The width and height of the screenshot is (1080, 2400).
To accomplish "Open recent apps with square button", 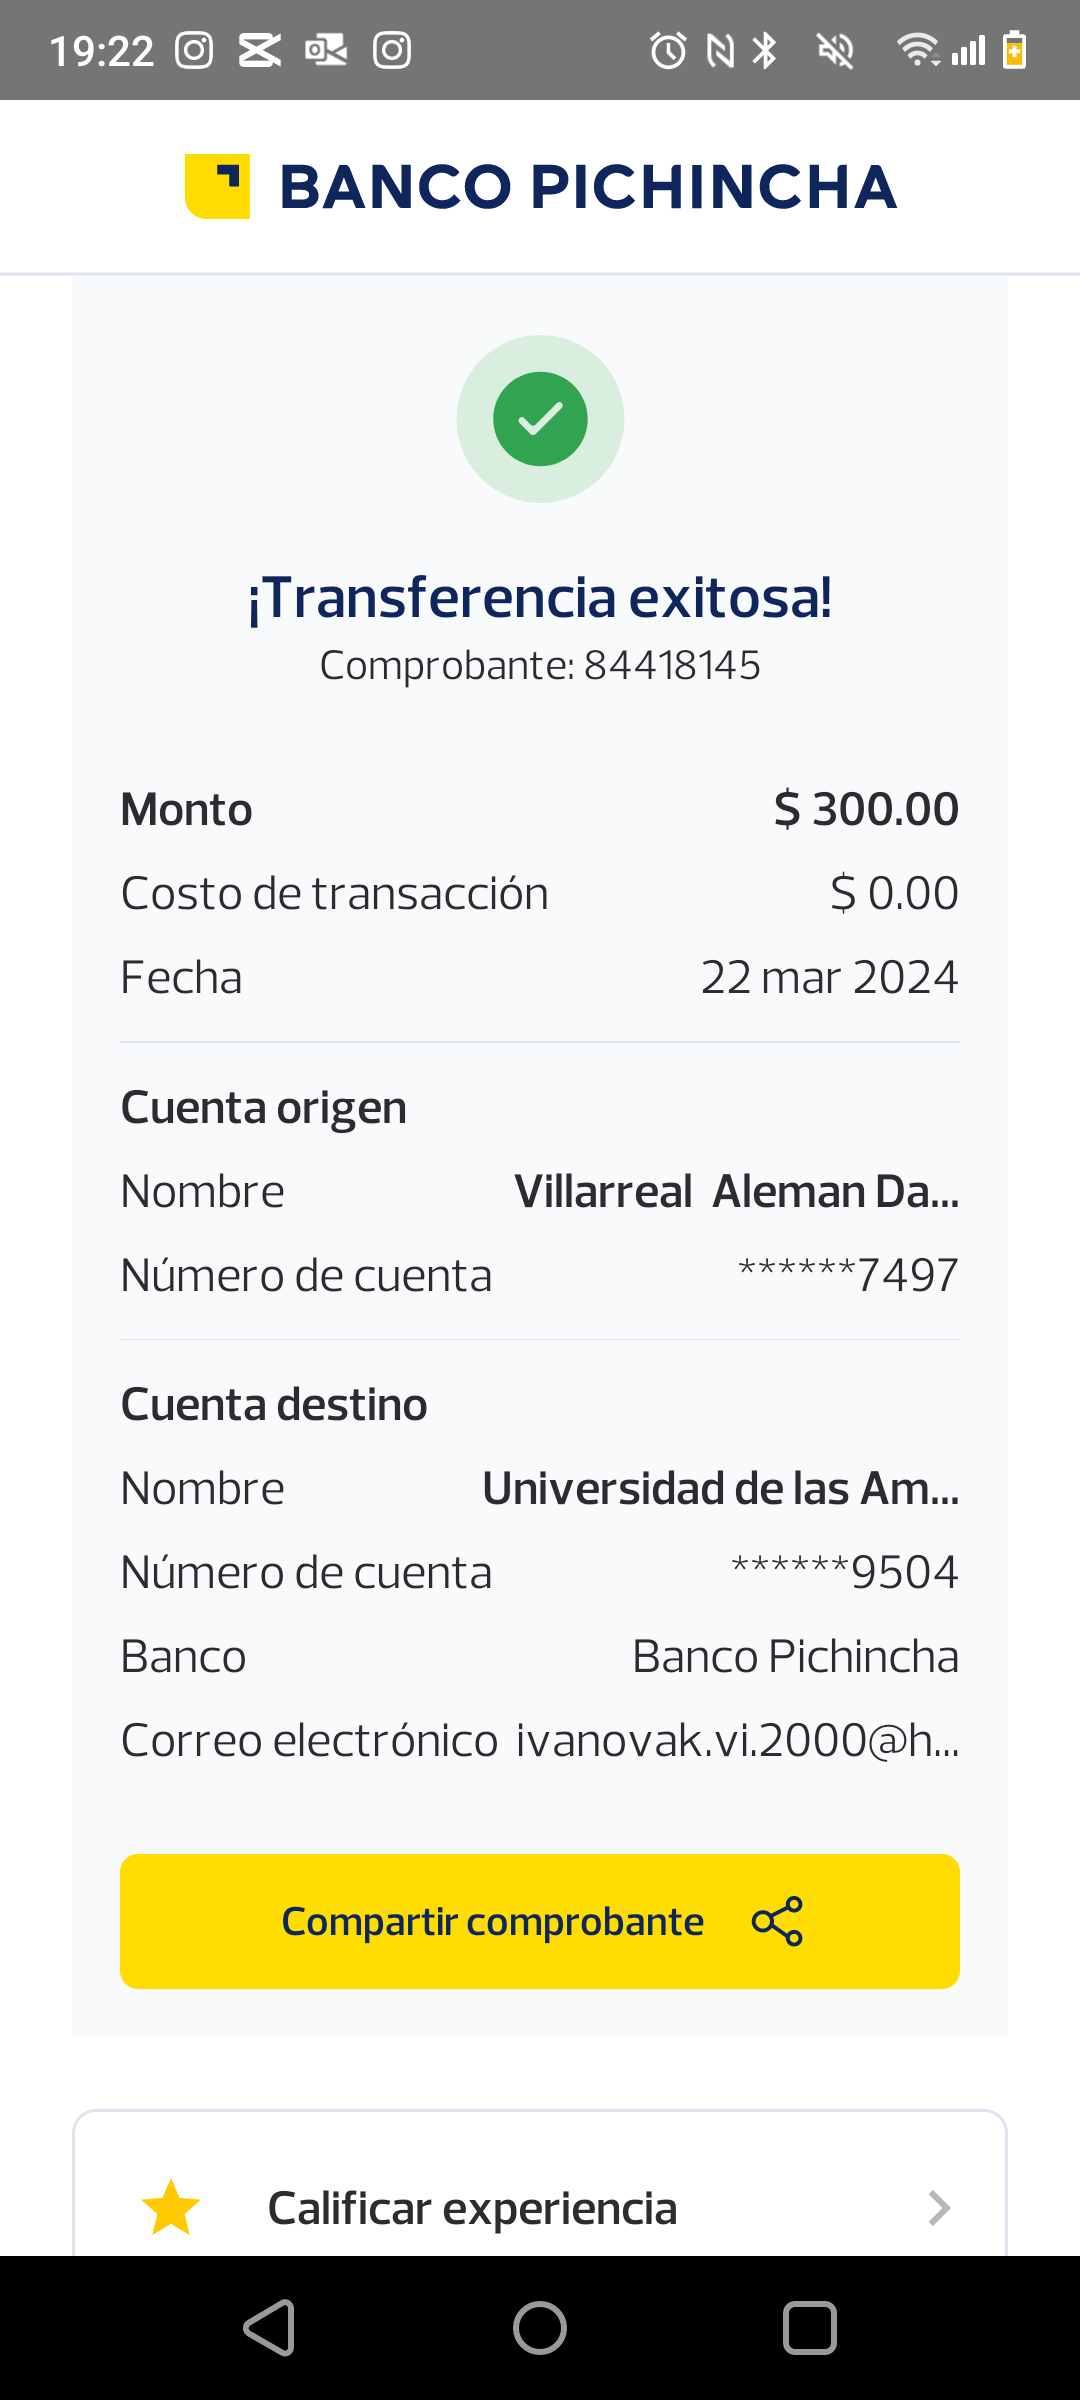I will [809, 2328].
